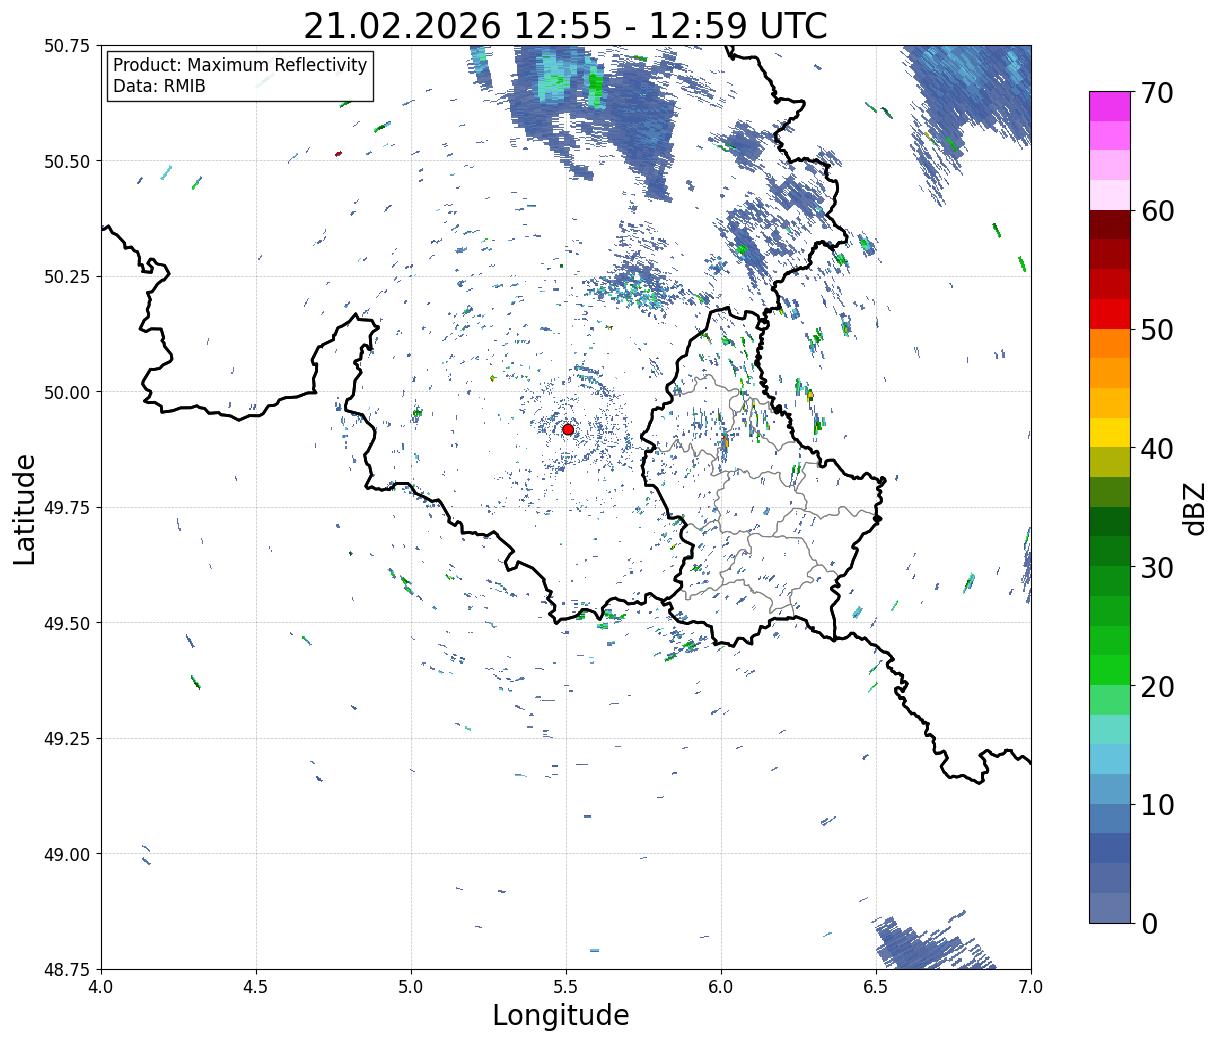Click the latitude tick label 49.50
This screenshot has height=1040, width=1219.
coord(66,623)
